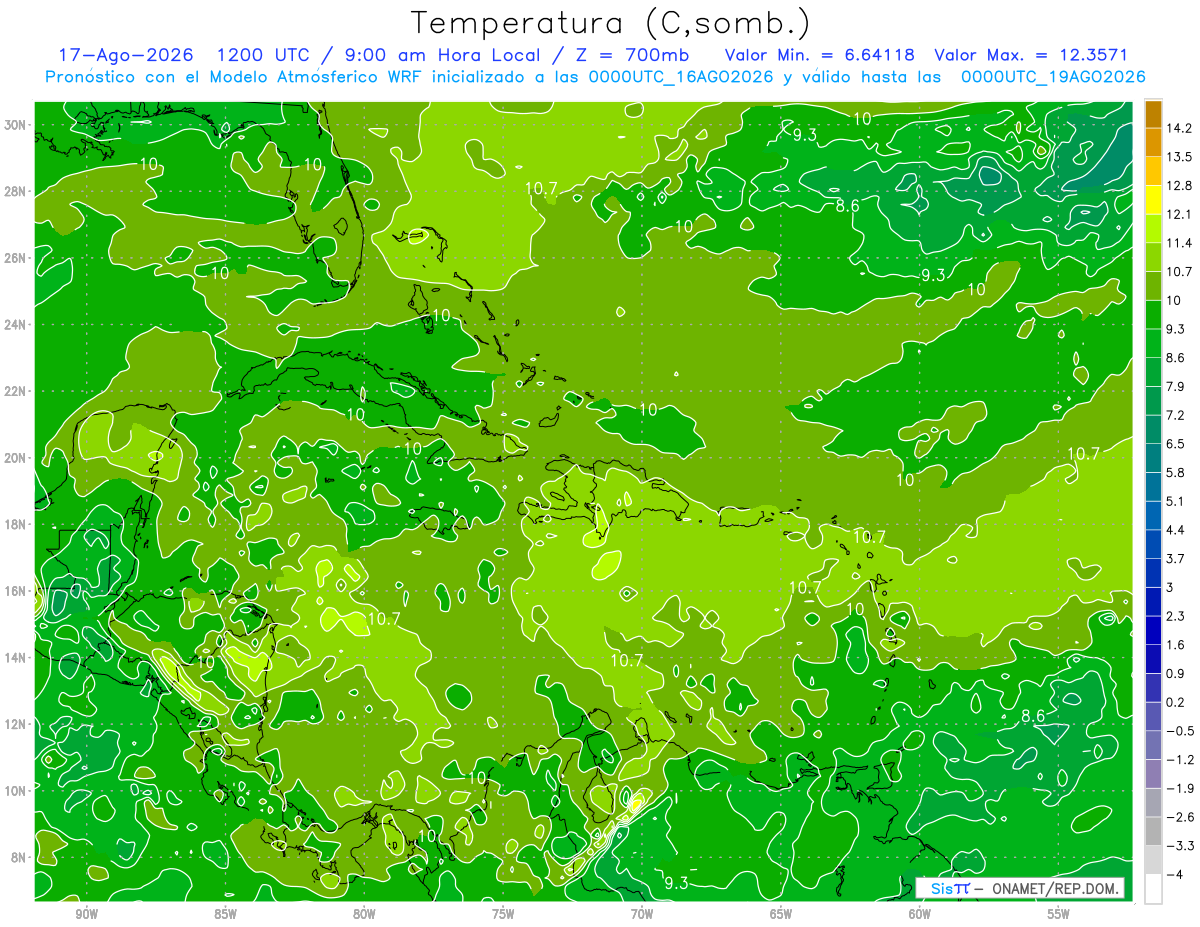Click the 10N latitude axis label
Viewport: 1200px width, 927px height.
[17, 791]
